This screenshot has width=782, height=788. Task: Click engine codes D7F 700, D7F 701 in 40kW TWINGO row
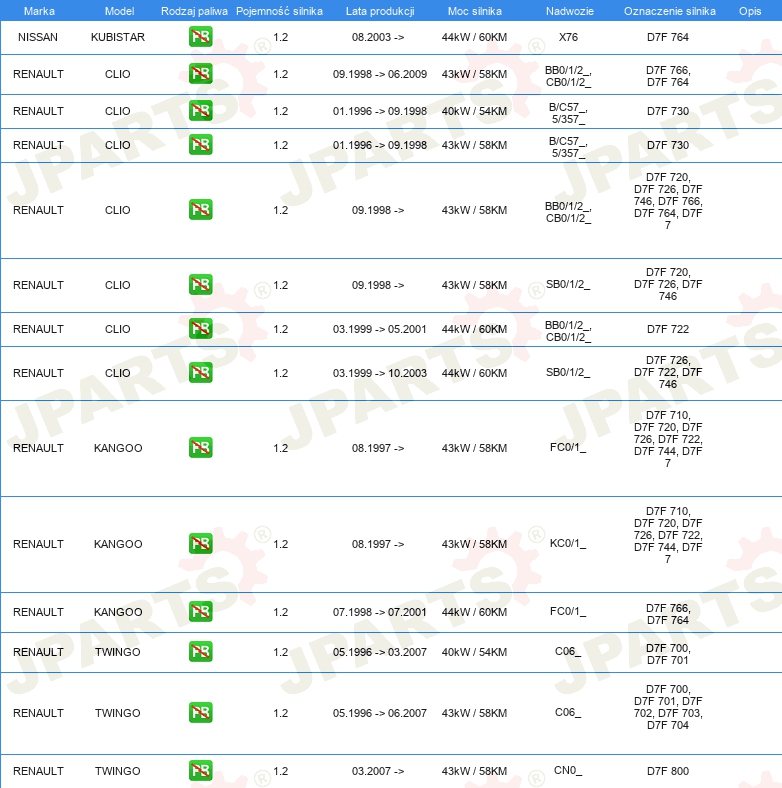tap(668, 654)
